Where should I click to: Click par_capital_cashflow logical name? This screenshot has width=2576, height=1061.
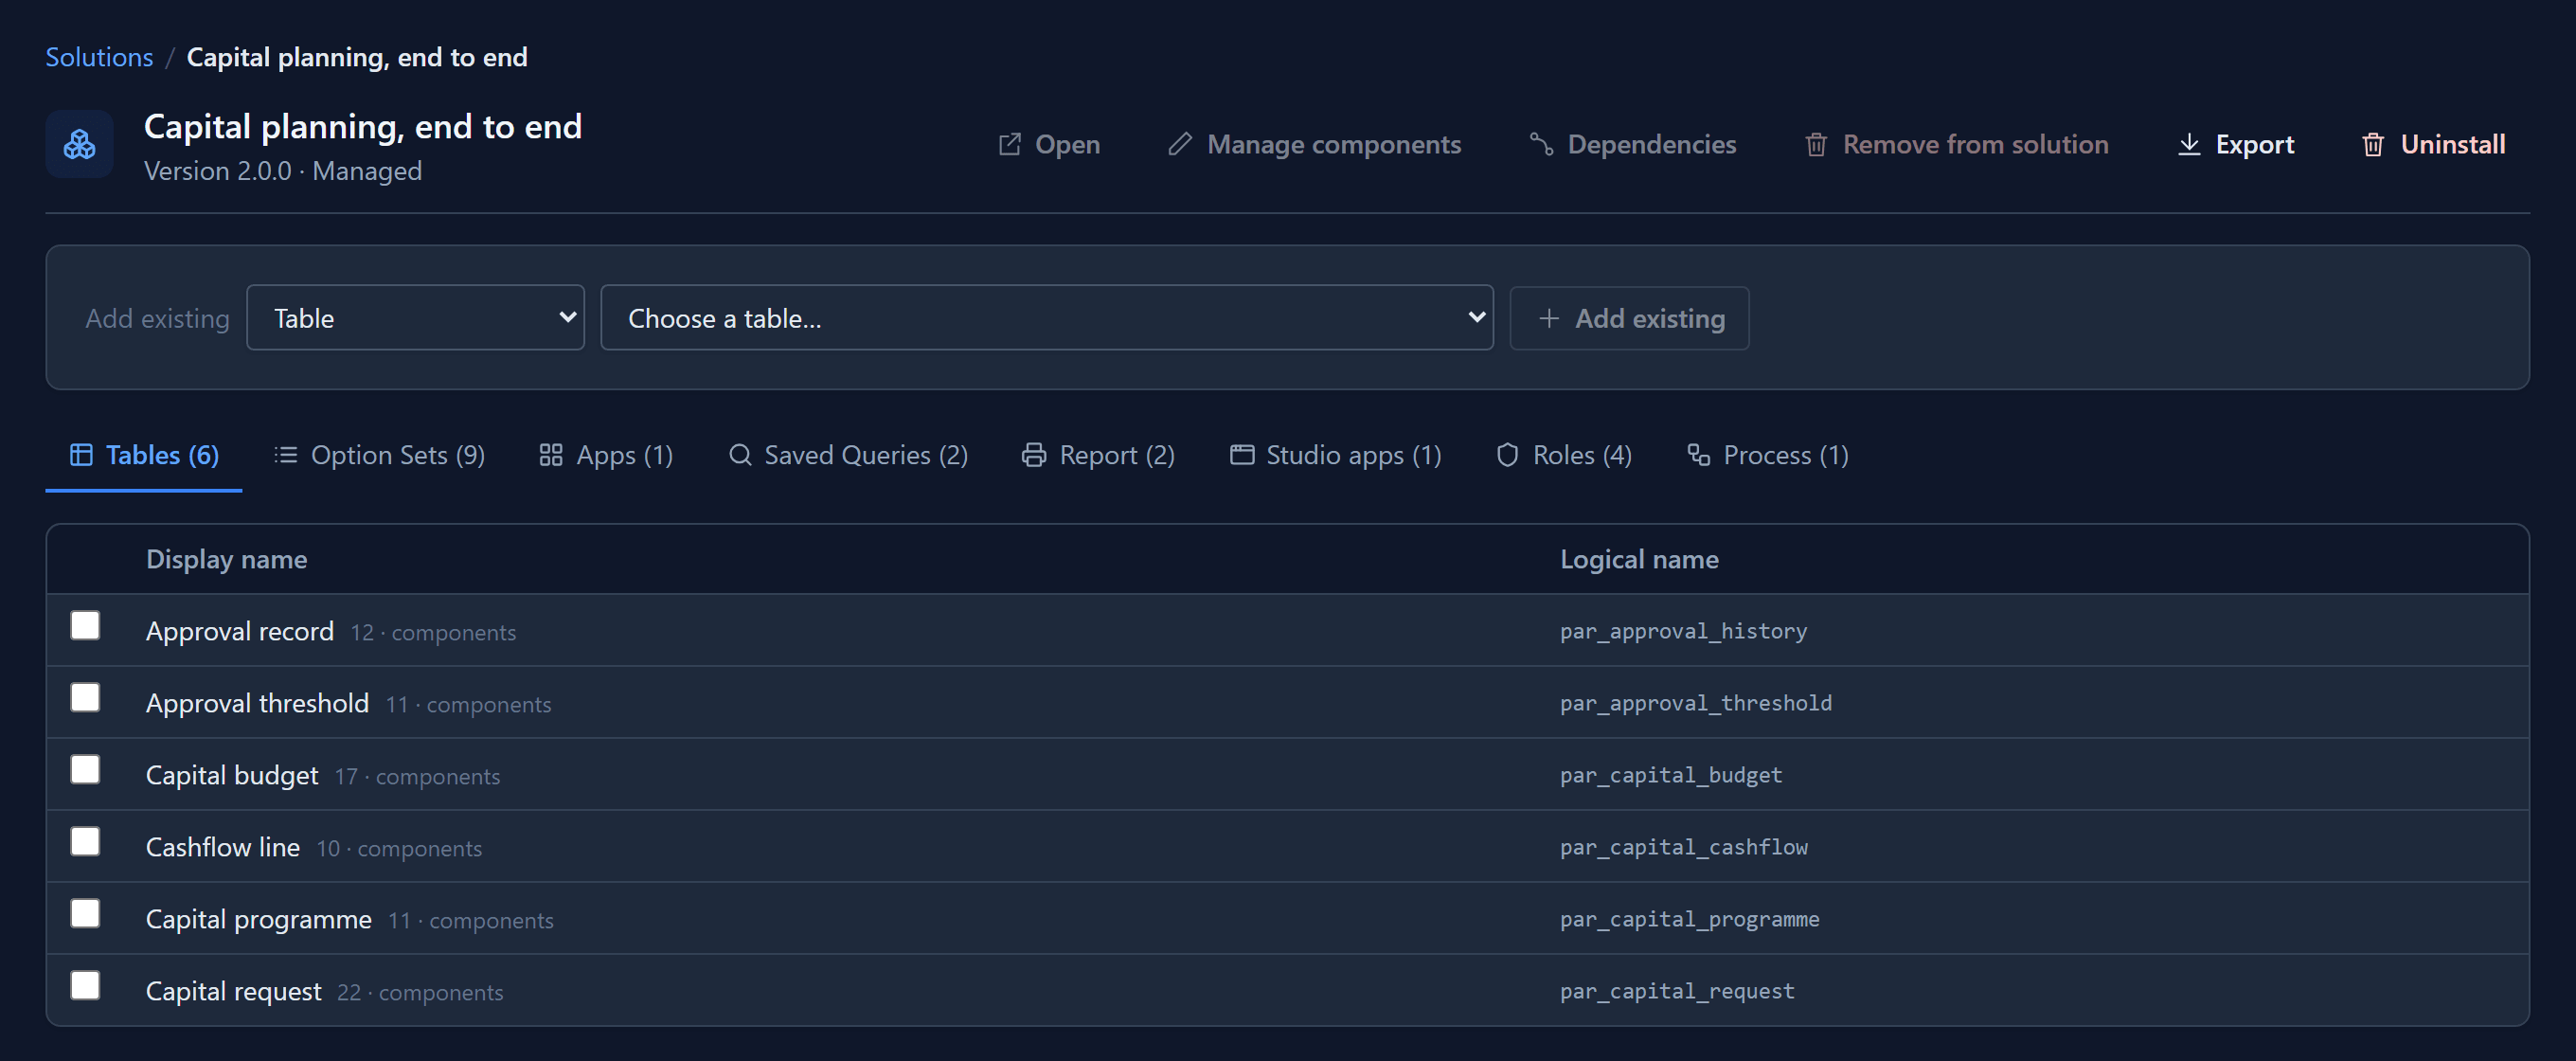coord(1684,847)
